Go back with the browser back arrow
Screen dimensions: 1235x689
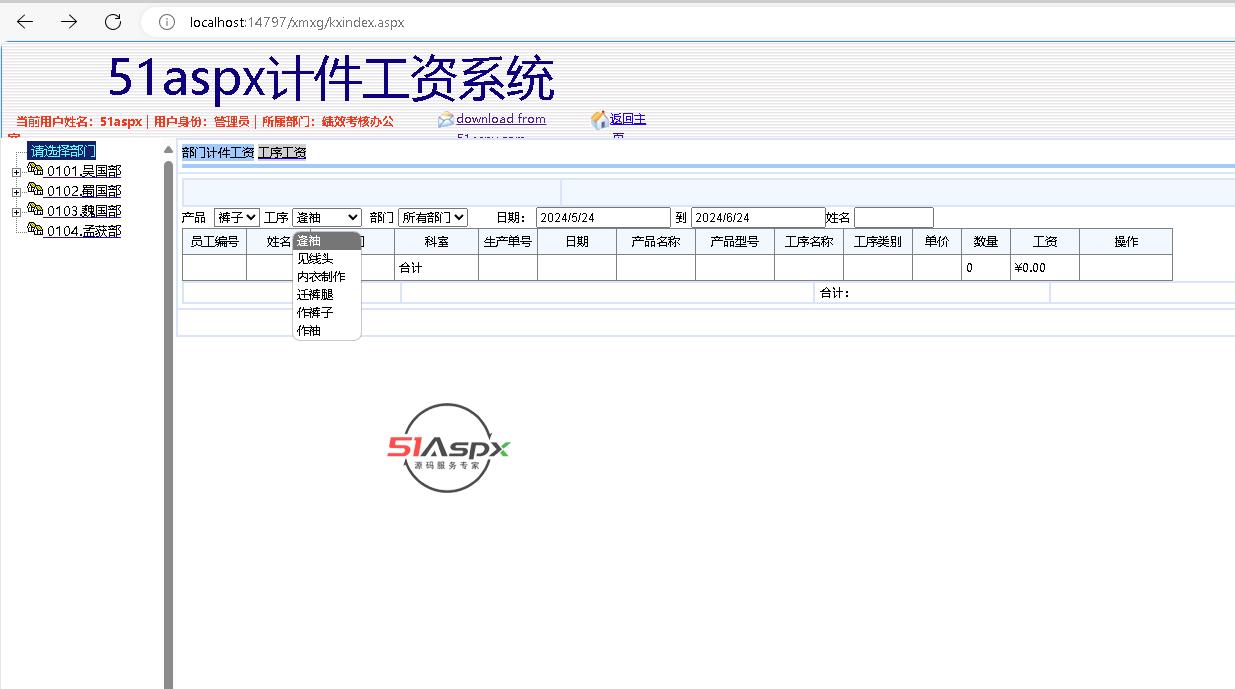tap(25, 22)
